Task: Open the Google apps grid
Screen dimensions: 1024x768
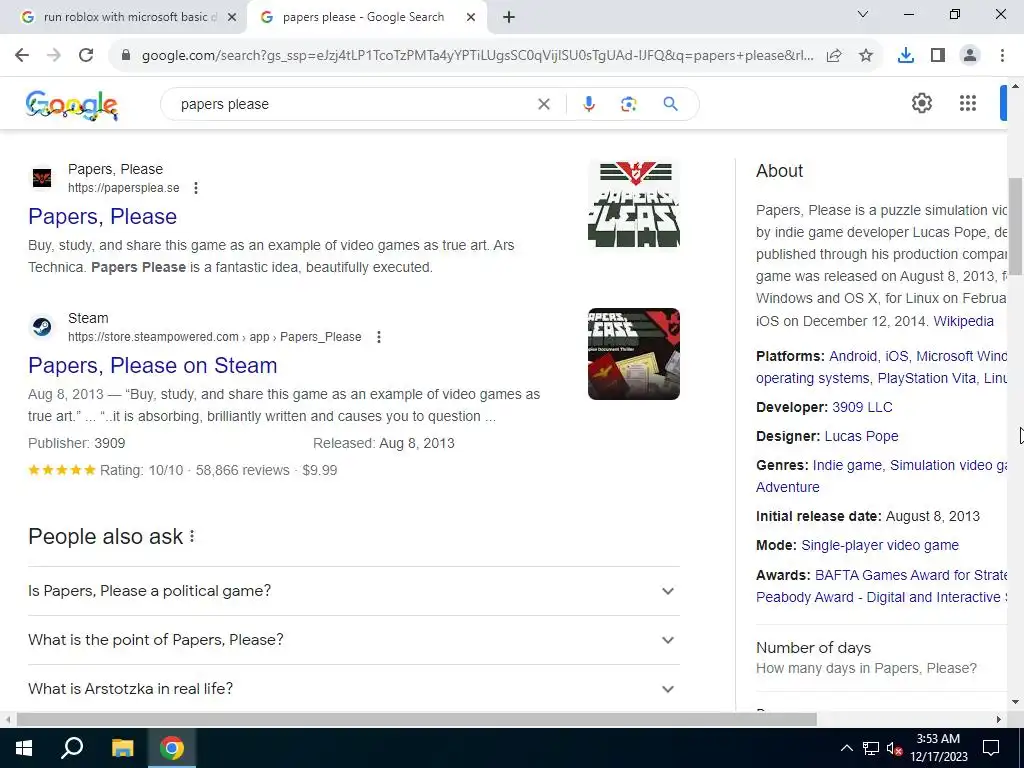Action: pos(968,103)
